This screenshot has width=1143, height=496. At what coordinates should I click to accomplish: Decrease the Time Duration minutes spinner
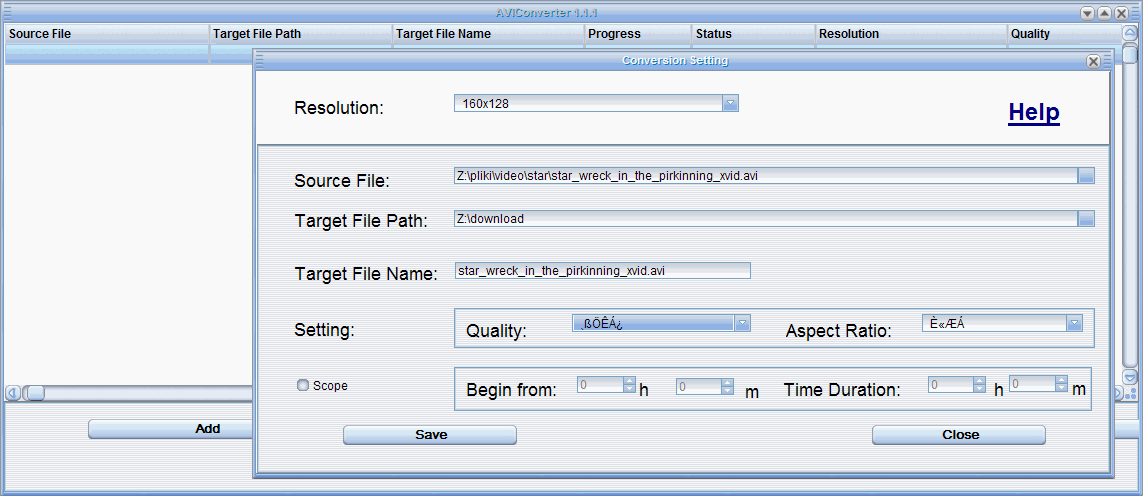[1061, 388]
